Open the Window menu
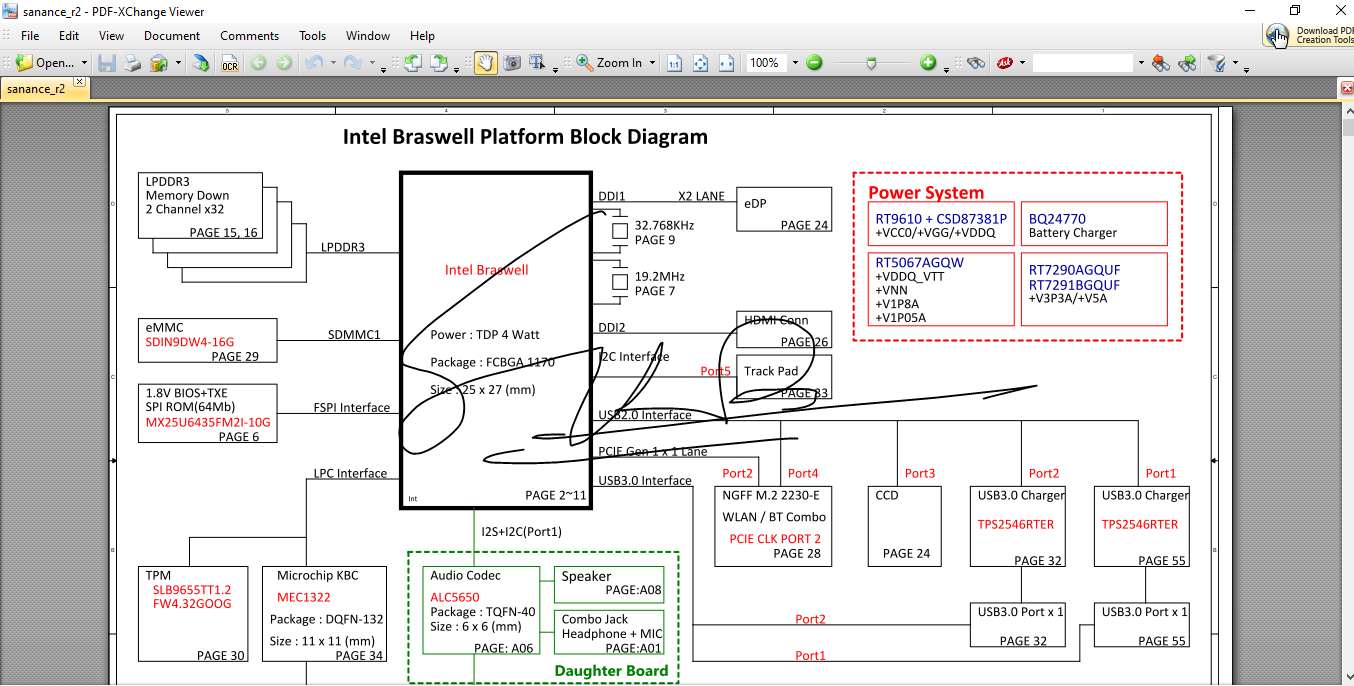Screen dimensions: 1354x686 [368, 35]
